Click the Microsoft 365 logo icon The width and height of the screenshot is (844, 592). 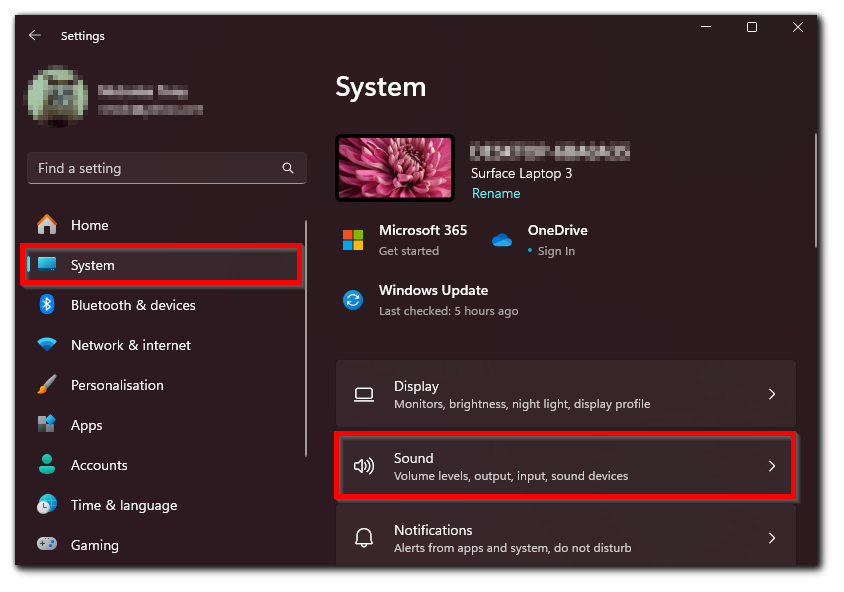pos(353,240)
